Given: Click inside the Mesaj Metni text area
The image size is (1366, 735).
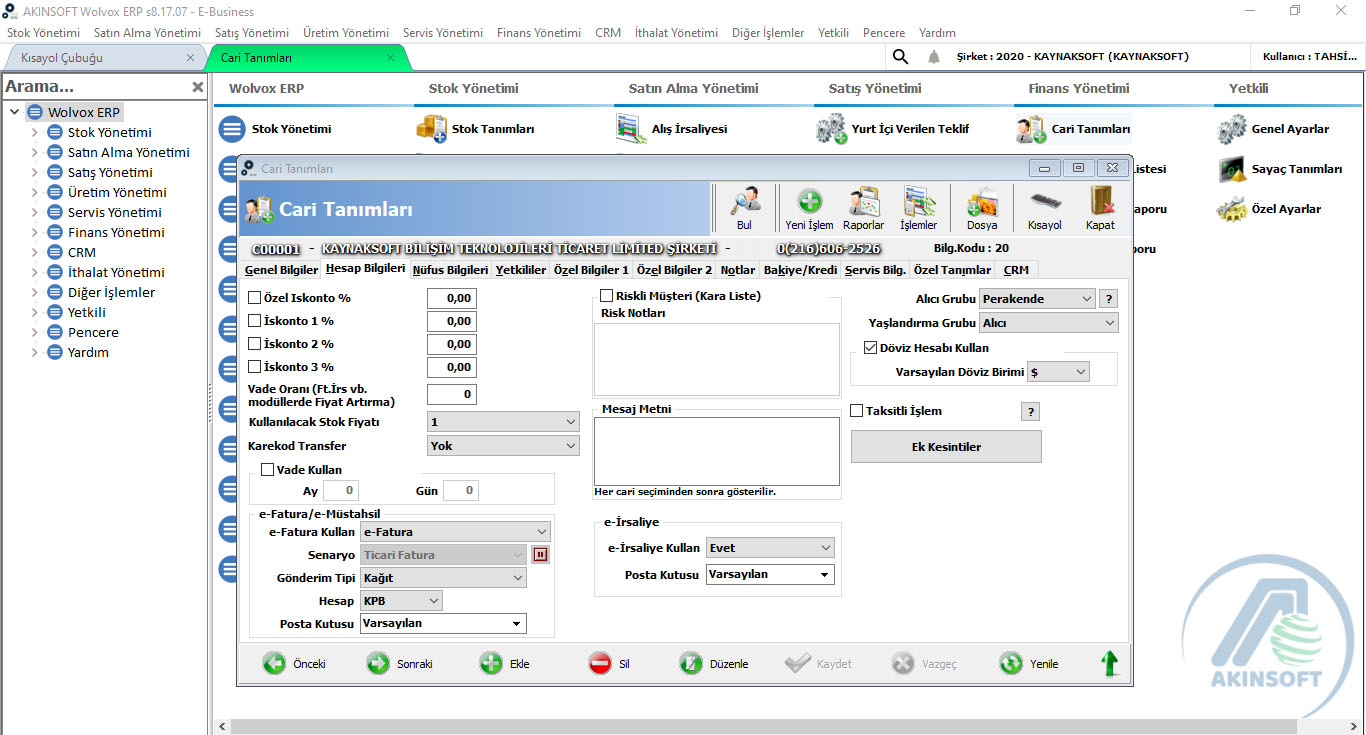Looking at the screenshot, I should (x=716, y=450).
